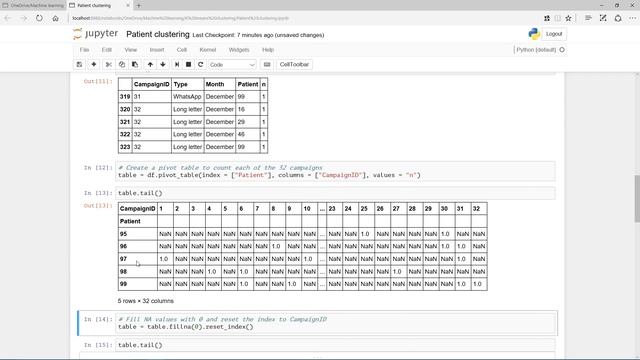
Task: Open the browser Hub lines icon
Action: click(x=588, y=18)
